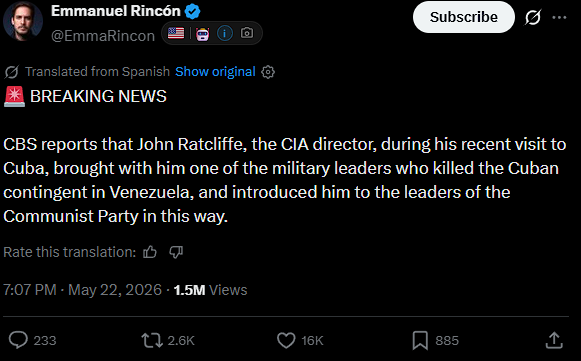Image resolution: width=581 pixels, height=361 pixels.
Task: Rate translation with thumbs up
Action: 150,252
